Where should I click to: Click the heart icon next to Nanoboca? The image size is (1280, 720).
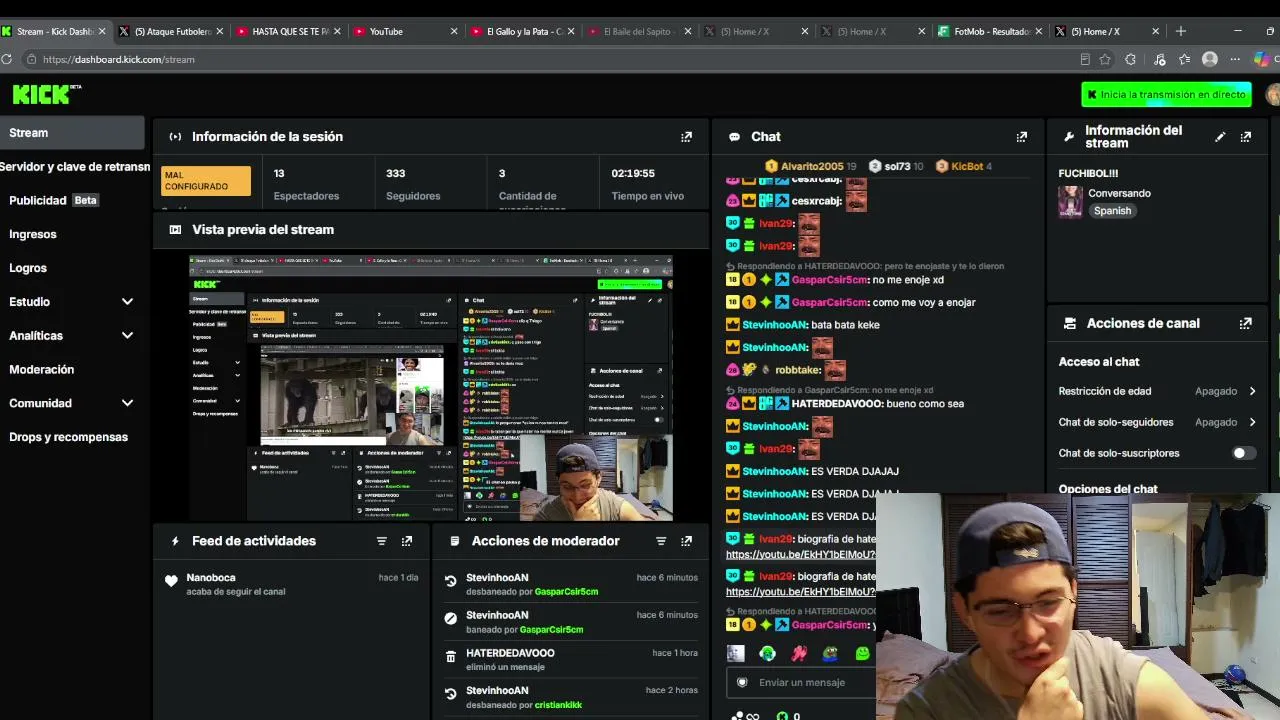171,581
